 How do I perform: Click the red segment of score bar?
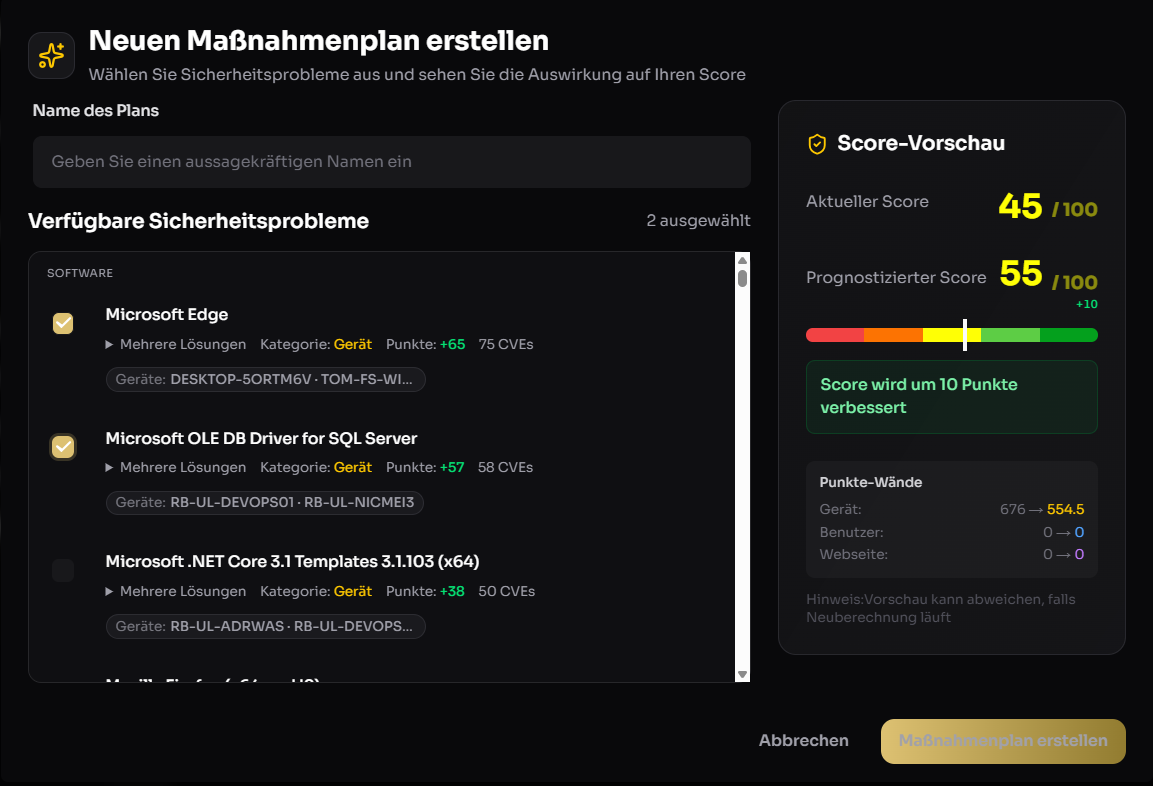click(835, 335)
